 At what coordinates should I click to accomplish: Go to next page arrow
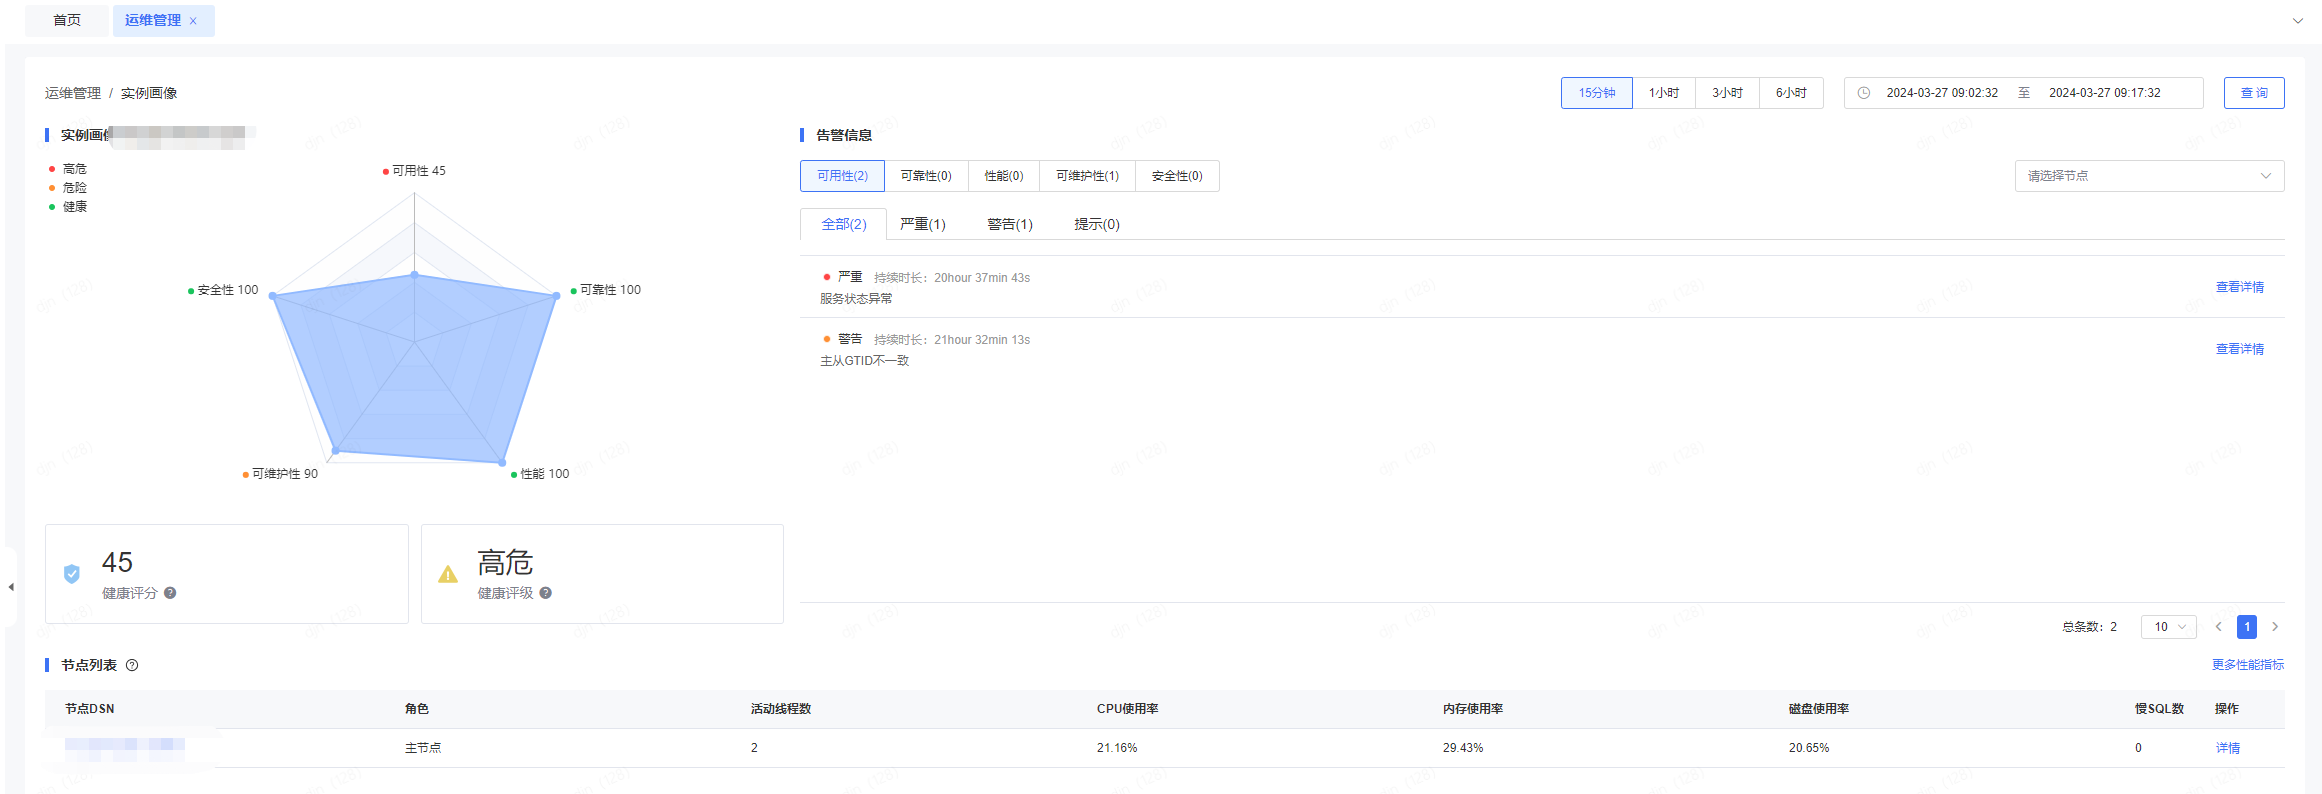click(2275, 627)
